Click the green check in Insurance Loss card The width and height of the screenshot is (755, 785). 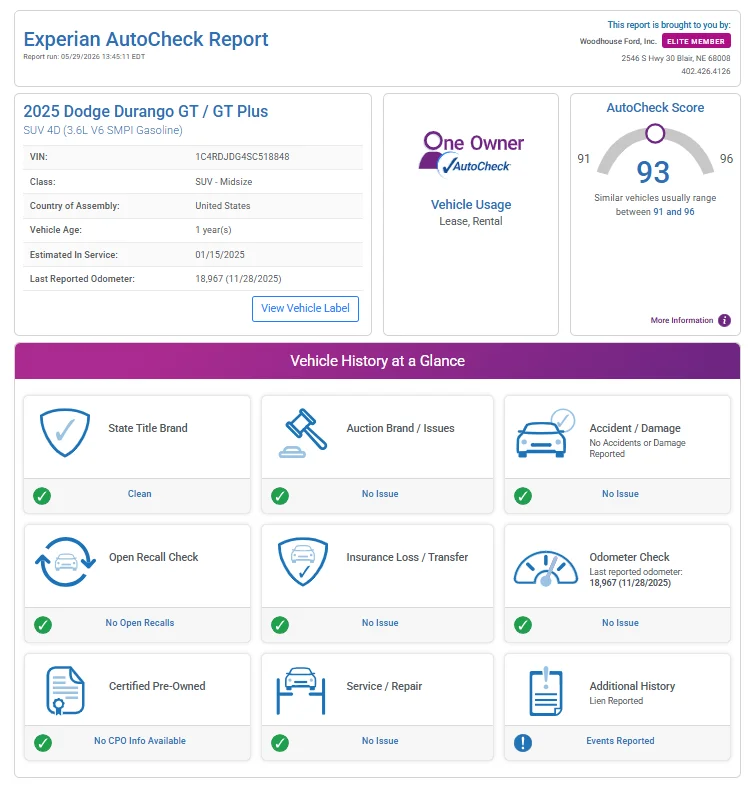(x=280, y=625)
